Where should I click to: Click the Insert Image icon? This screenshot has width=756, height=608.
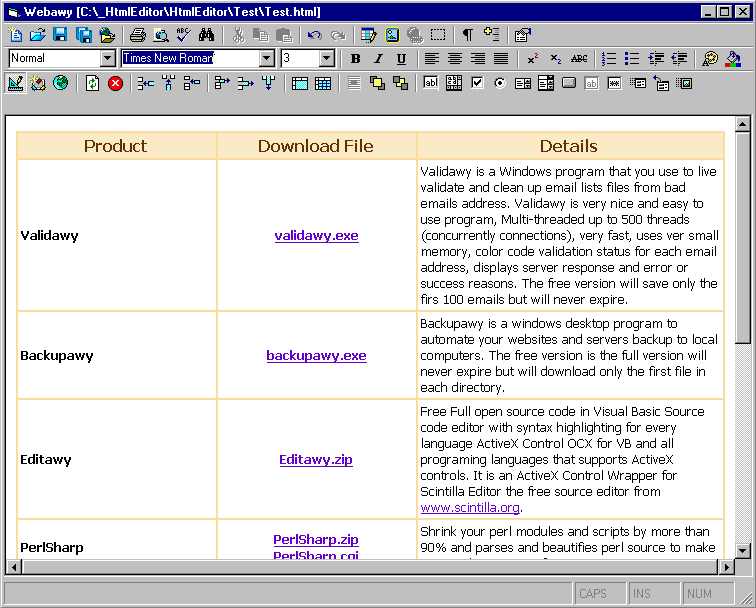(x=392, y=35)
